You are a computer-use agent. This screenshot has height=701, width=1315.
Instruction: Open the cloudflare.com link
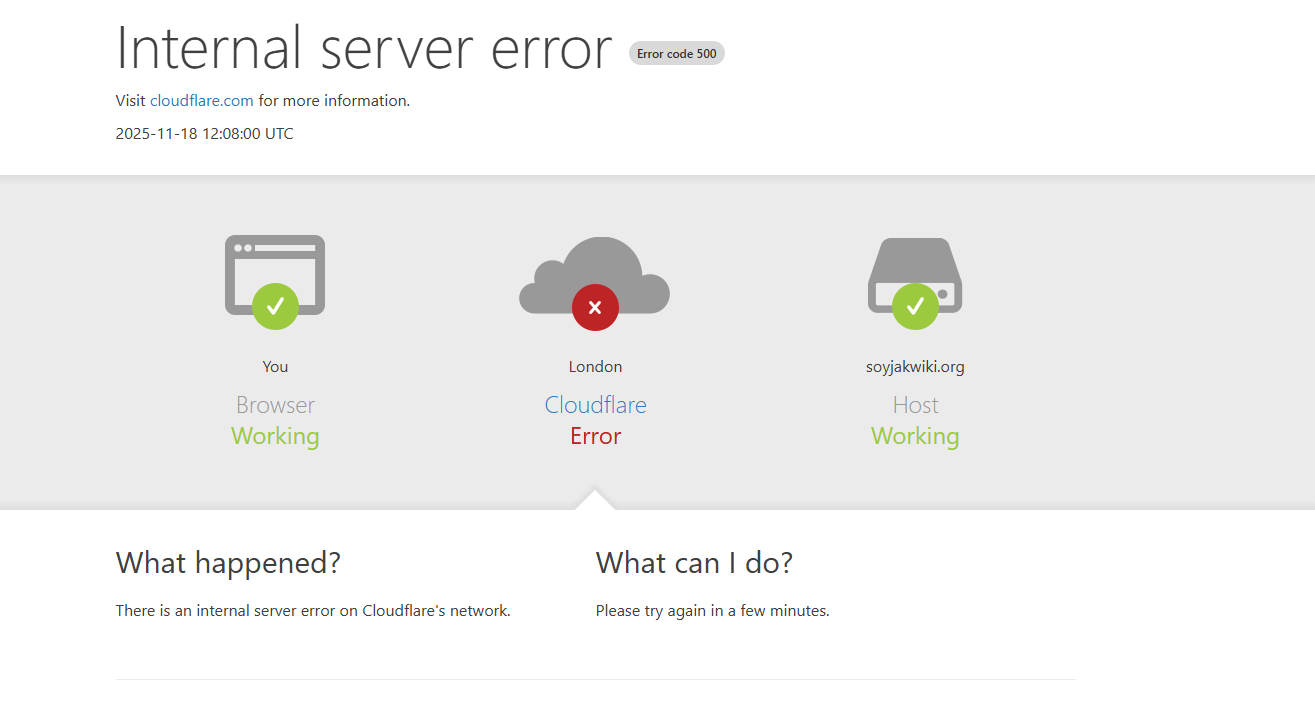tap(202, 101)
